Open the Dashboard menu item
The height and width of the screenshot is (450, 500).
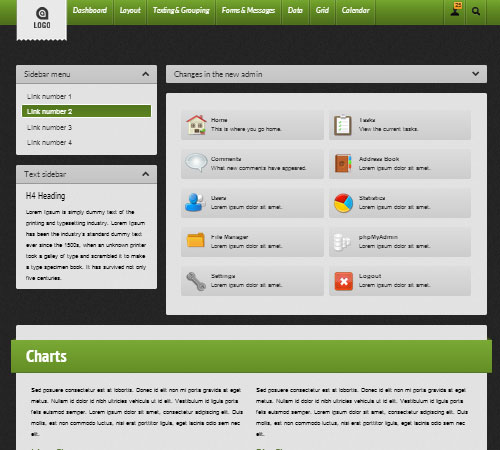click(x=90, y=10)
